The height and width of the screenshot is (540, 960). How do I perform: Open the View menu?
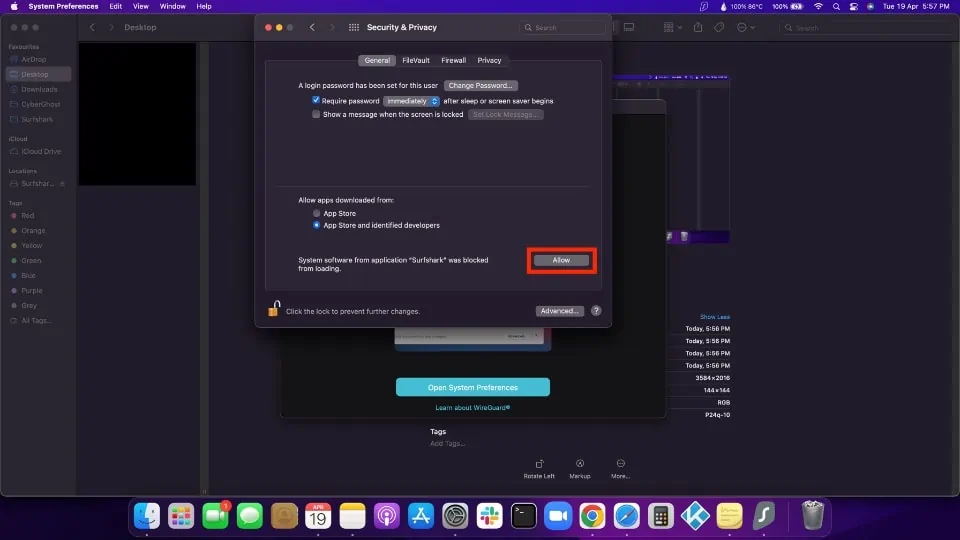pos(141,6)
